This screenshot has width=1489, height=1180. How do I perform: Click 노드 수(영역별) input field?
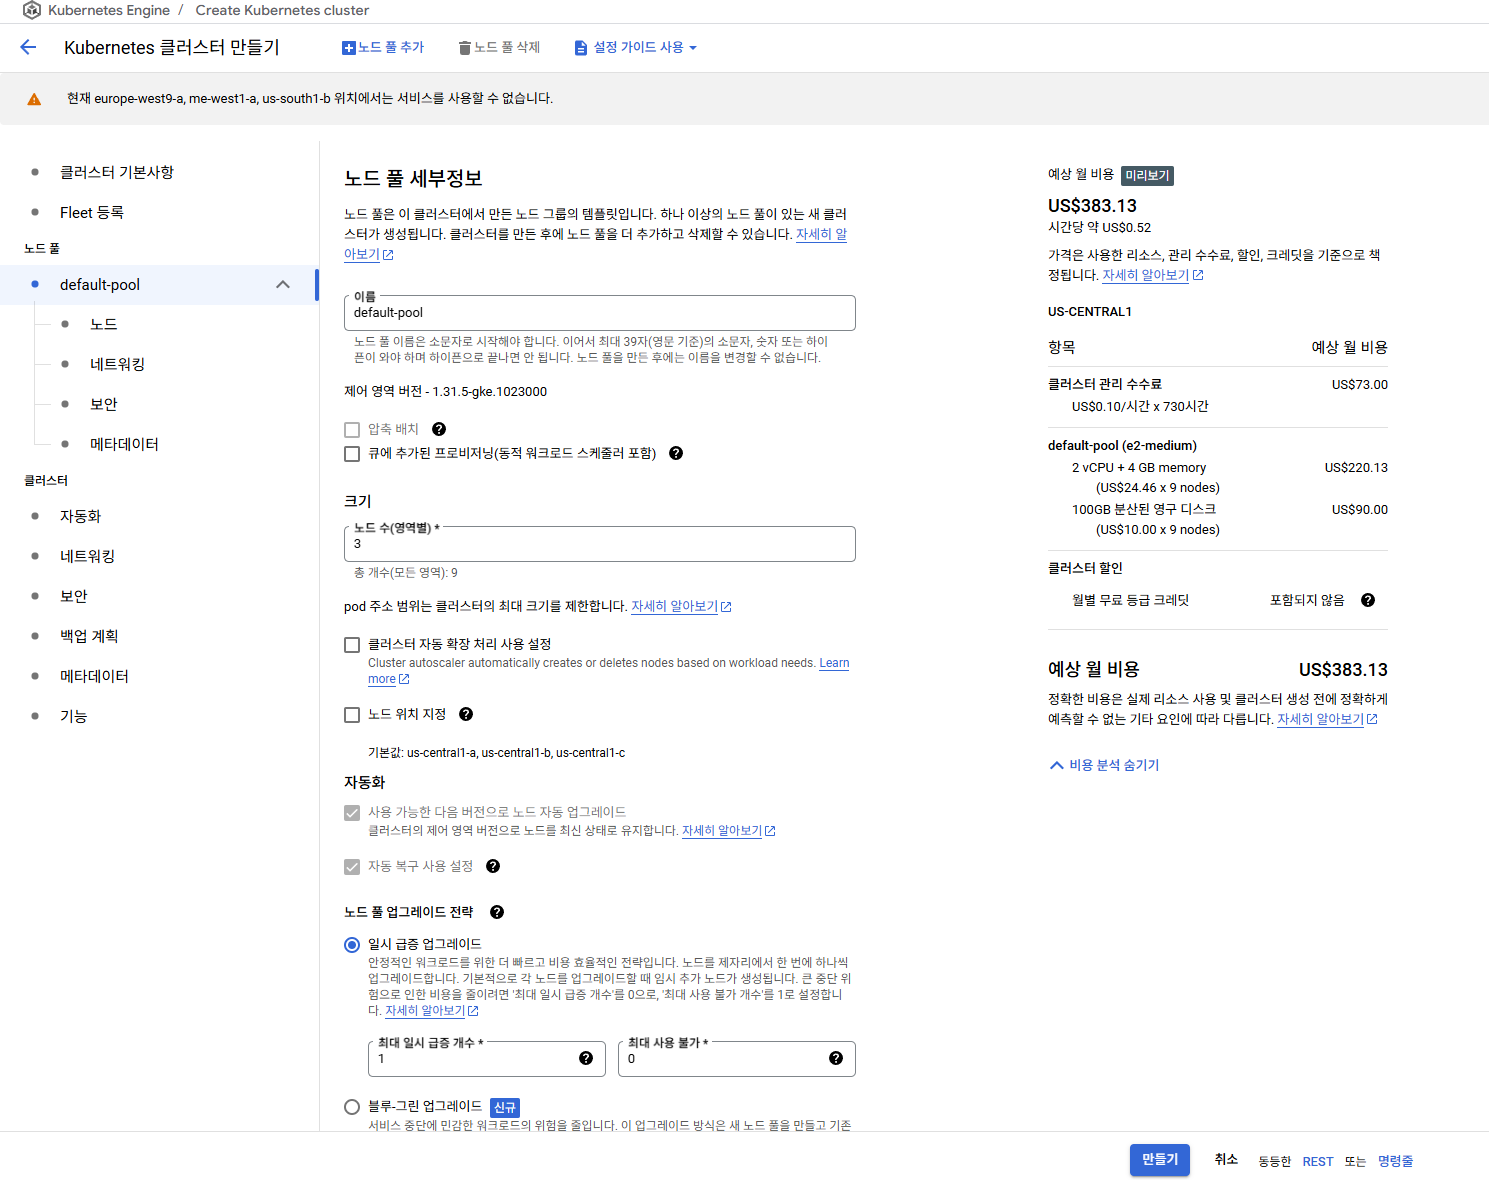tap(600, 544)
